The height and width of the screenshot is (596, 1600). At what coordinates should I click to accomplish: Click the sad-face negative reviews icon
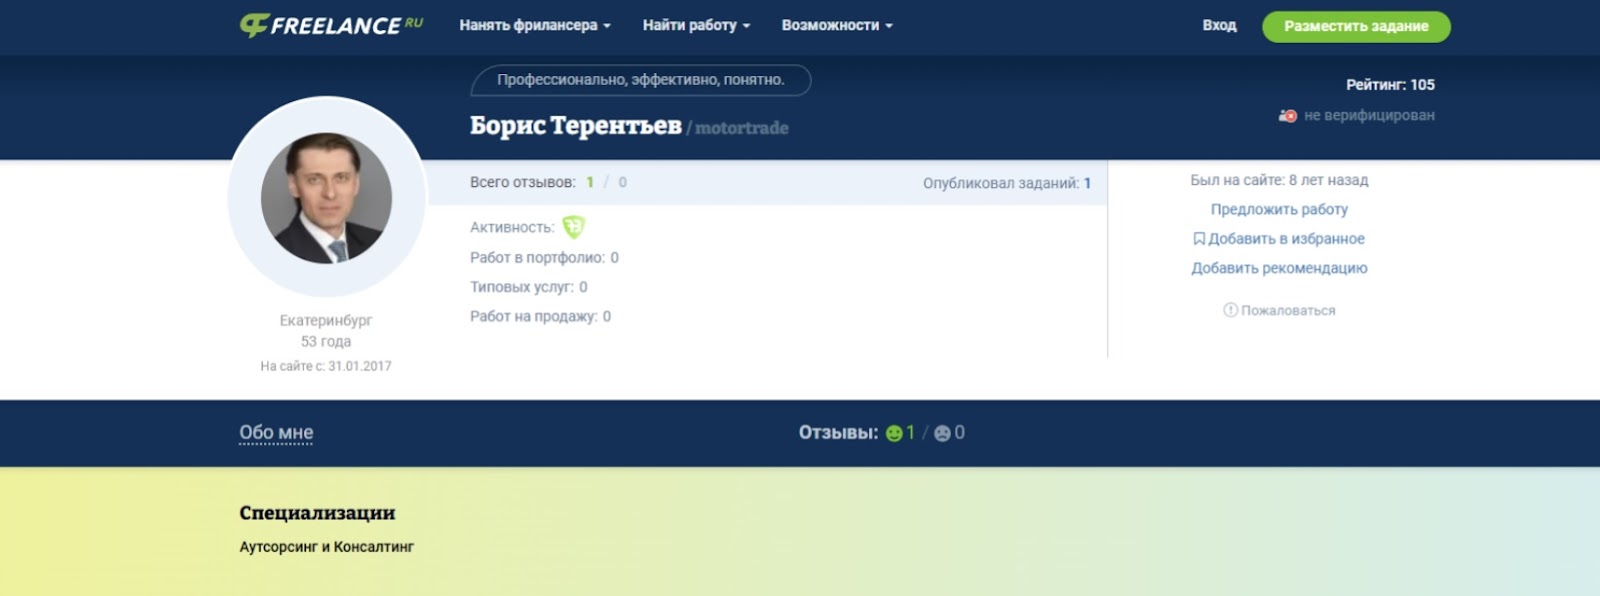942,434
